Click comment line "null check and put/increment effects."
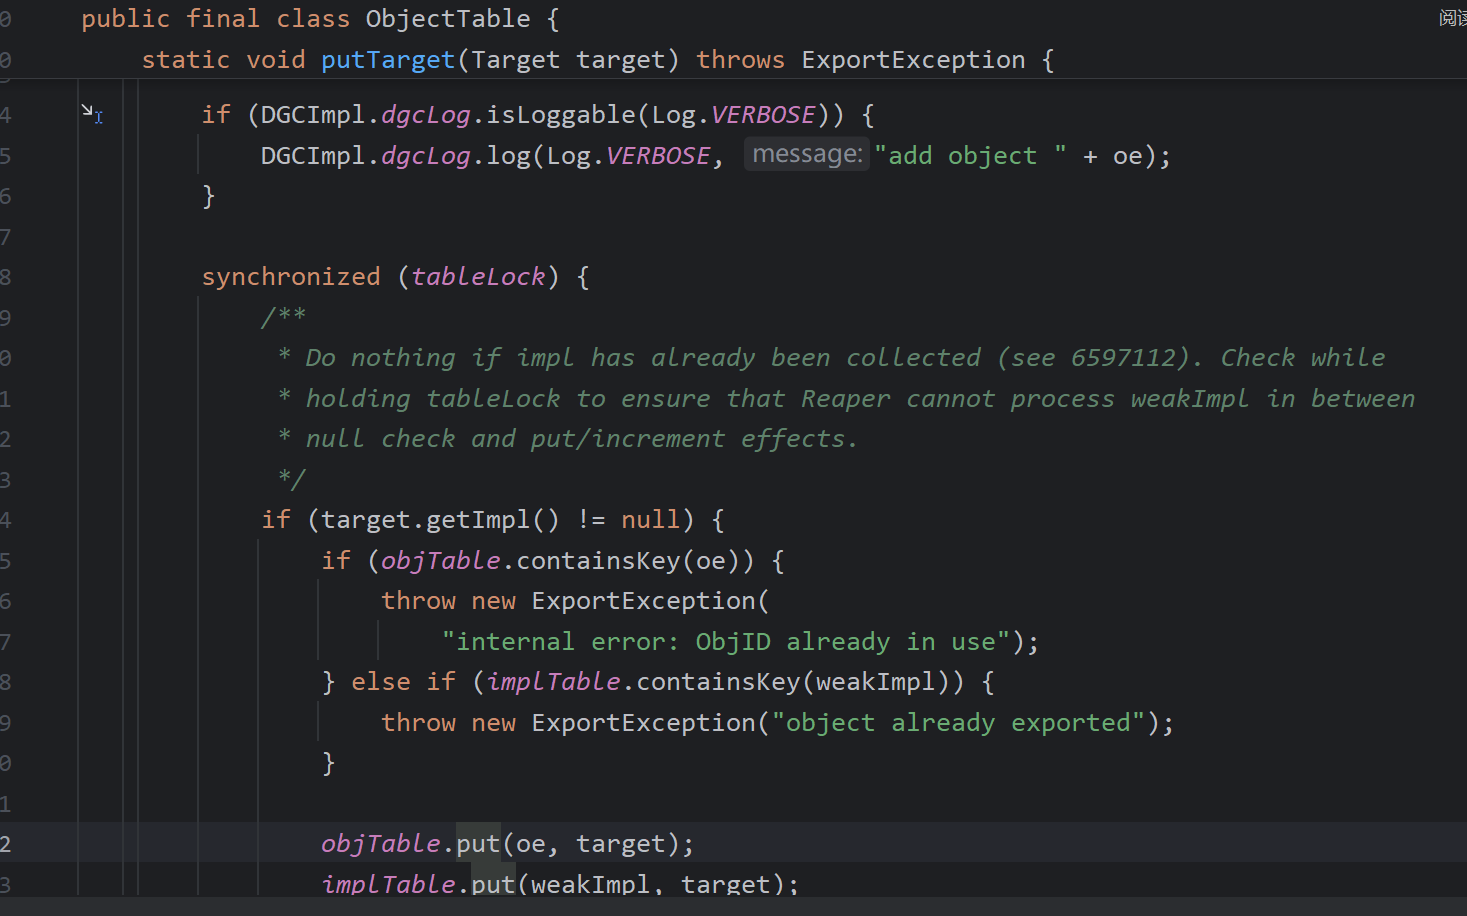Screen dimensions: 1467x916 click(581, 439)
